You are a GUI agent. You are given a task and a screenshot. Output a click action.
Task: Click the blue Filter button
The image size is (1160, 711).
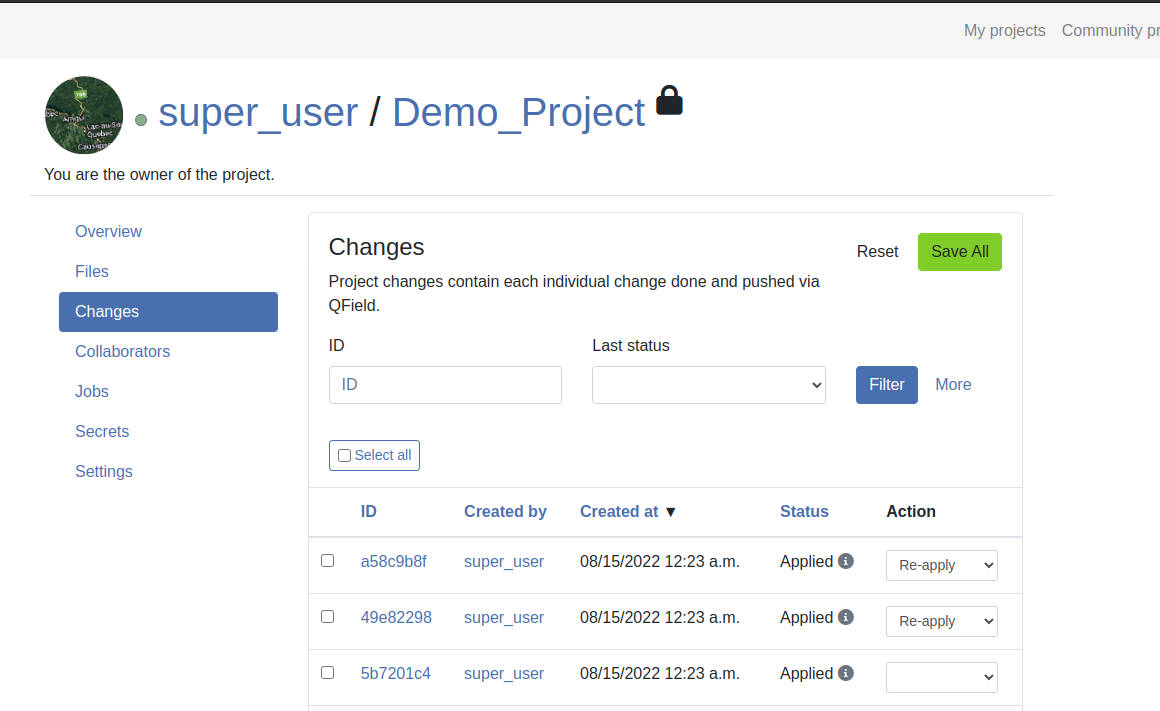click(x=886, y=385)
